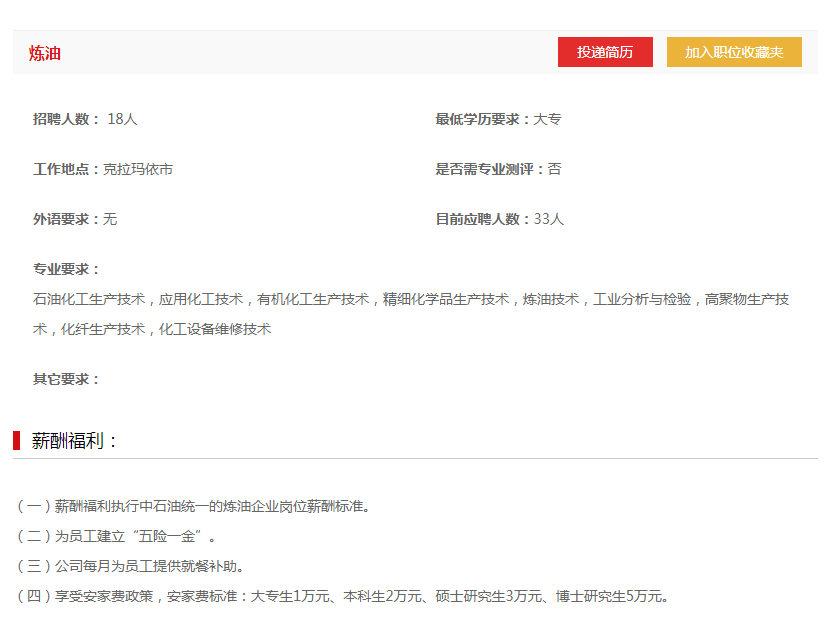Image resolution: width=824 pixels, height=629 pixels.
Task: Click the 其它要求 label
Action: (66, 379)
